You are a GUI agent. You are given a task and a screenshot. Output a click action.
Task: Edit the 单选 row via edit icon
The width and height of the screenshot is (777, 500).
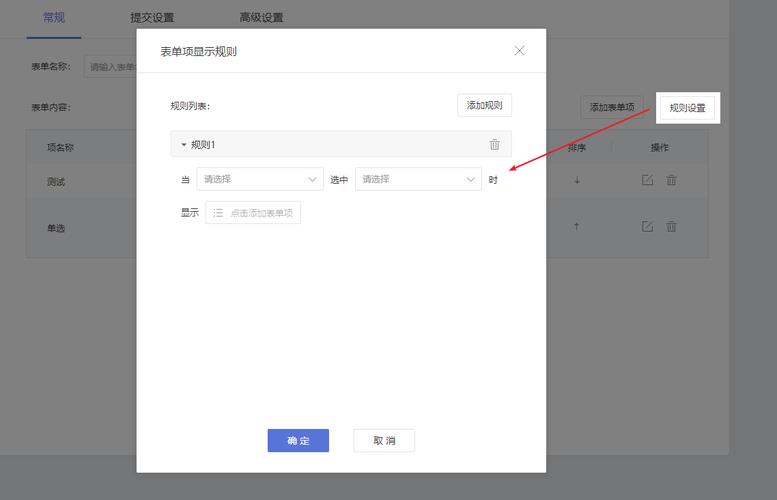[647, 226]
